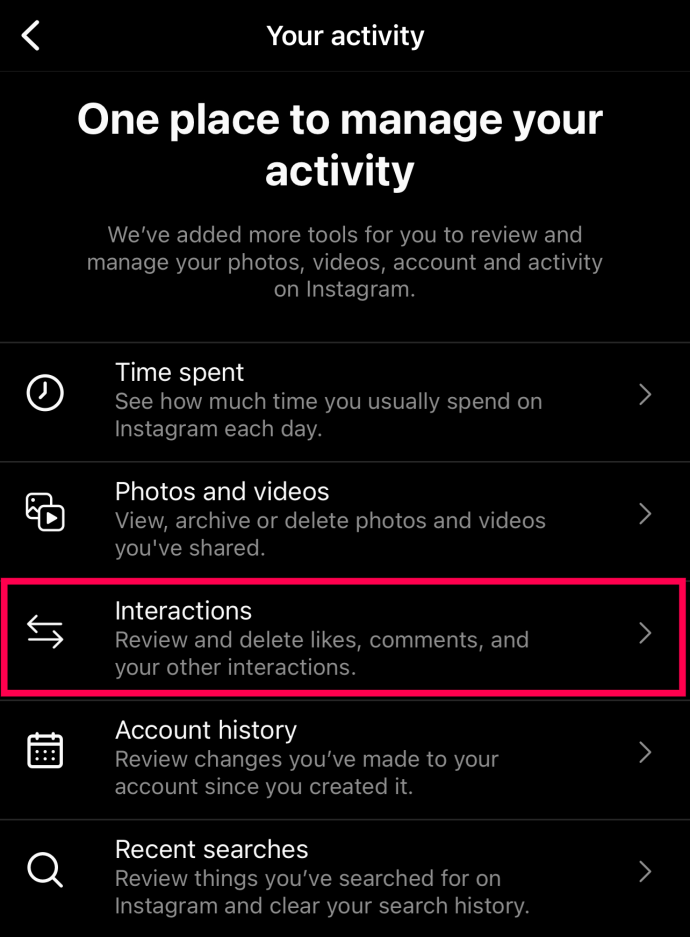Select the Photos and videos entry
Image resolution: width=690 pixels, height=937 pixels.
(x=345, y=521)
